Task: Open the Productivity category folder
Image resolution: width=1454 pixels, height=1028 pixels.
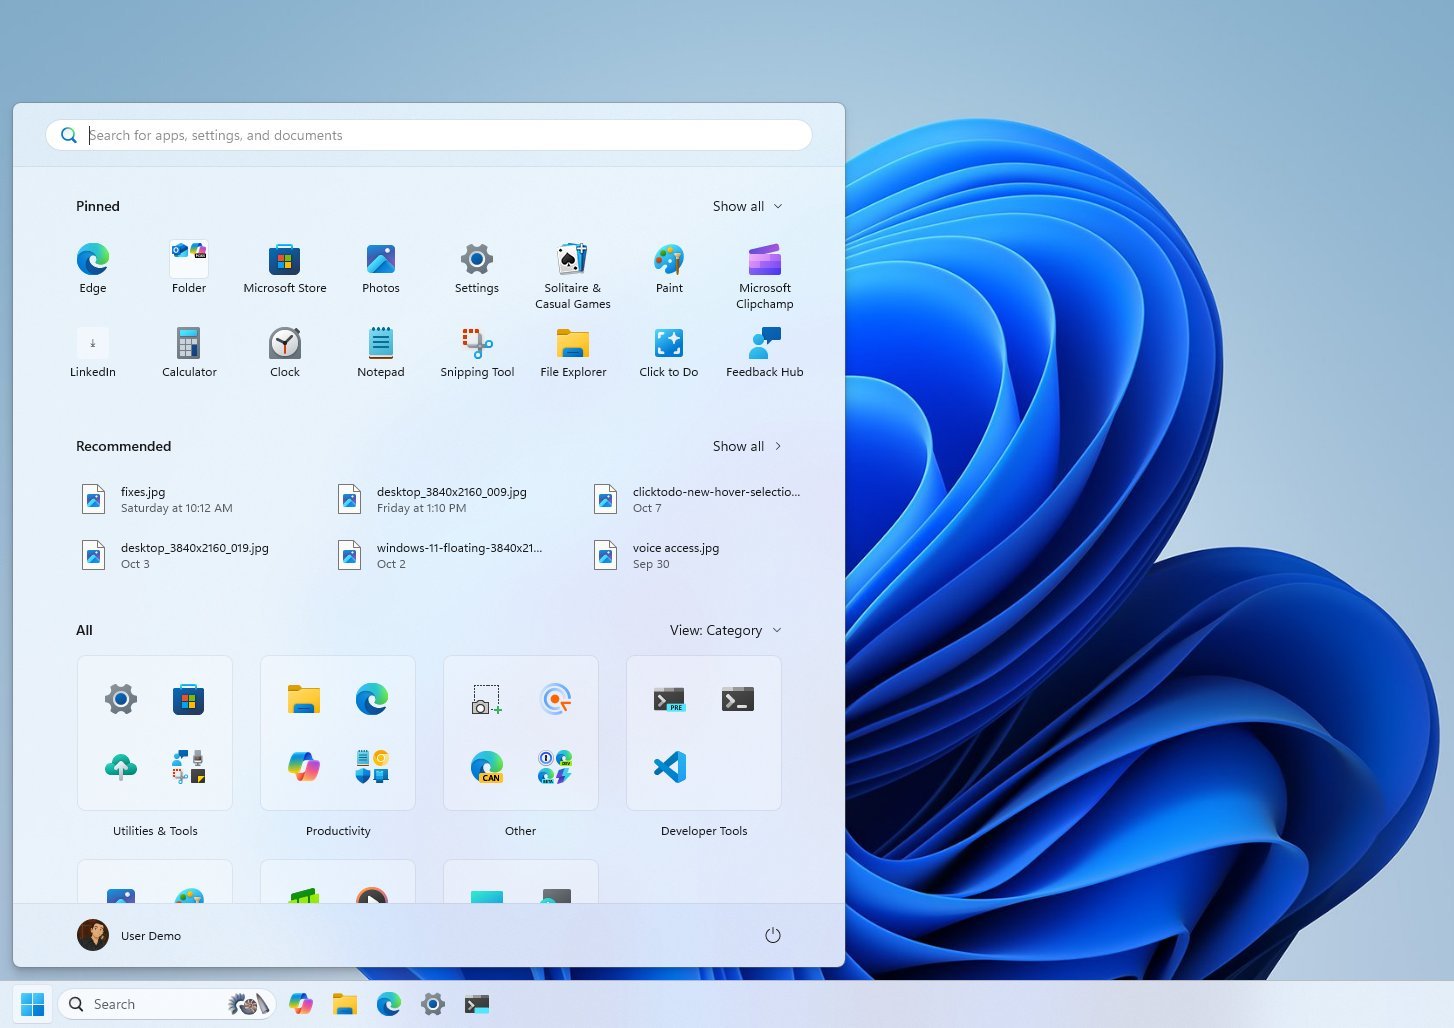Action: (x=337, y=733)
